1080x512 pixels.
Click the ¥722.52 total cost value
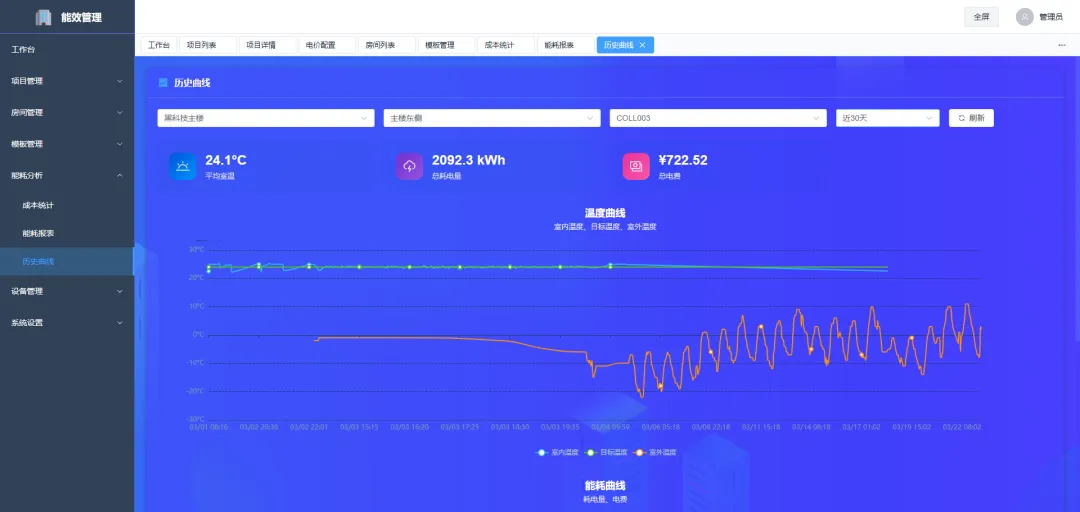(683, 161)
